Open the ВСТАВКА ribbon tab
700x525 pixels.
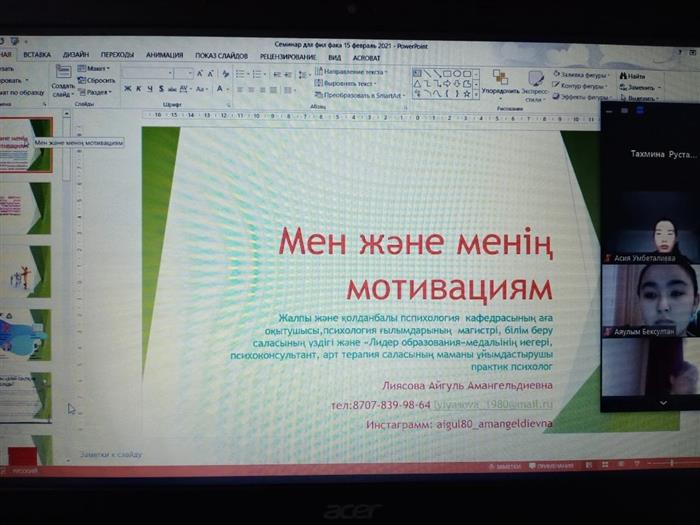[x=37, y=55]
